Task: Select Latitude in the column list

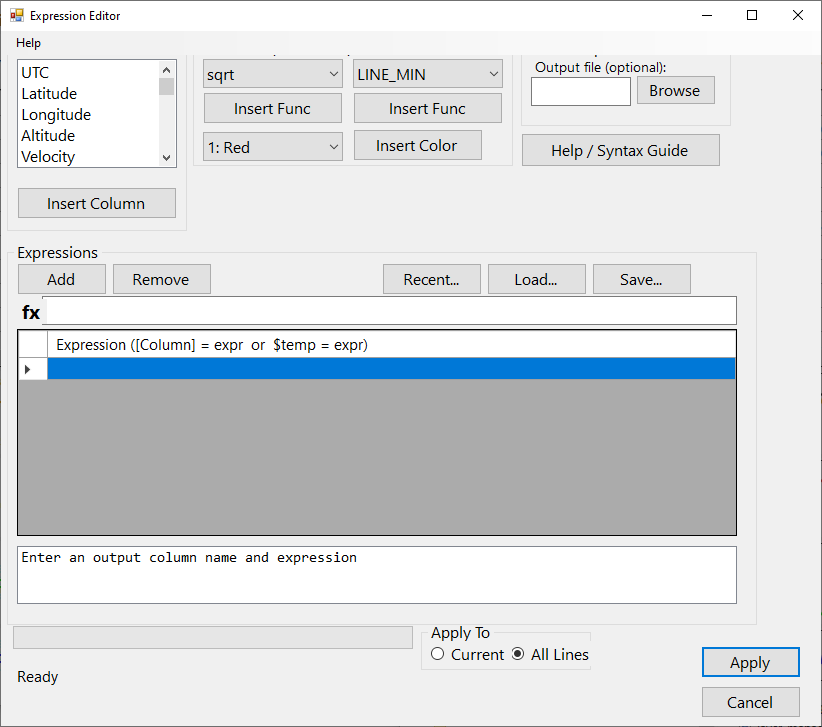Action: point(50,93)
